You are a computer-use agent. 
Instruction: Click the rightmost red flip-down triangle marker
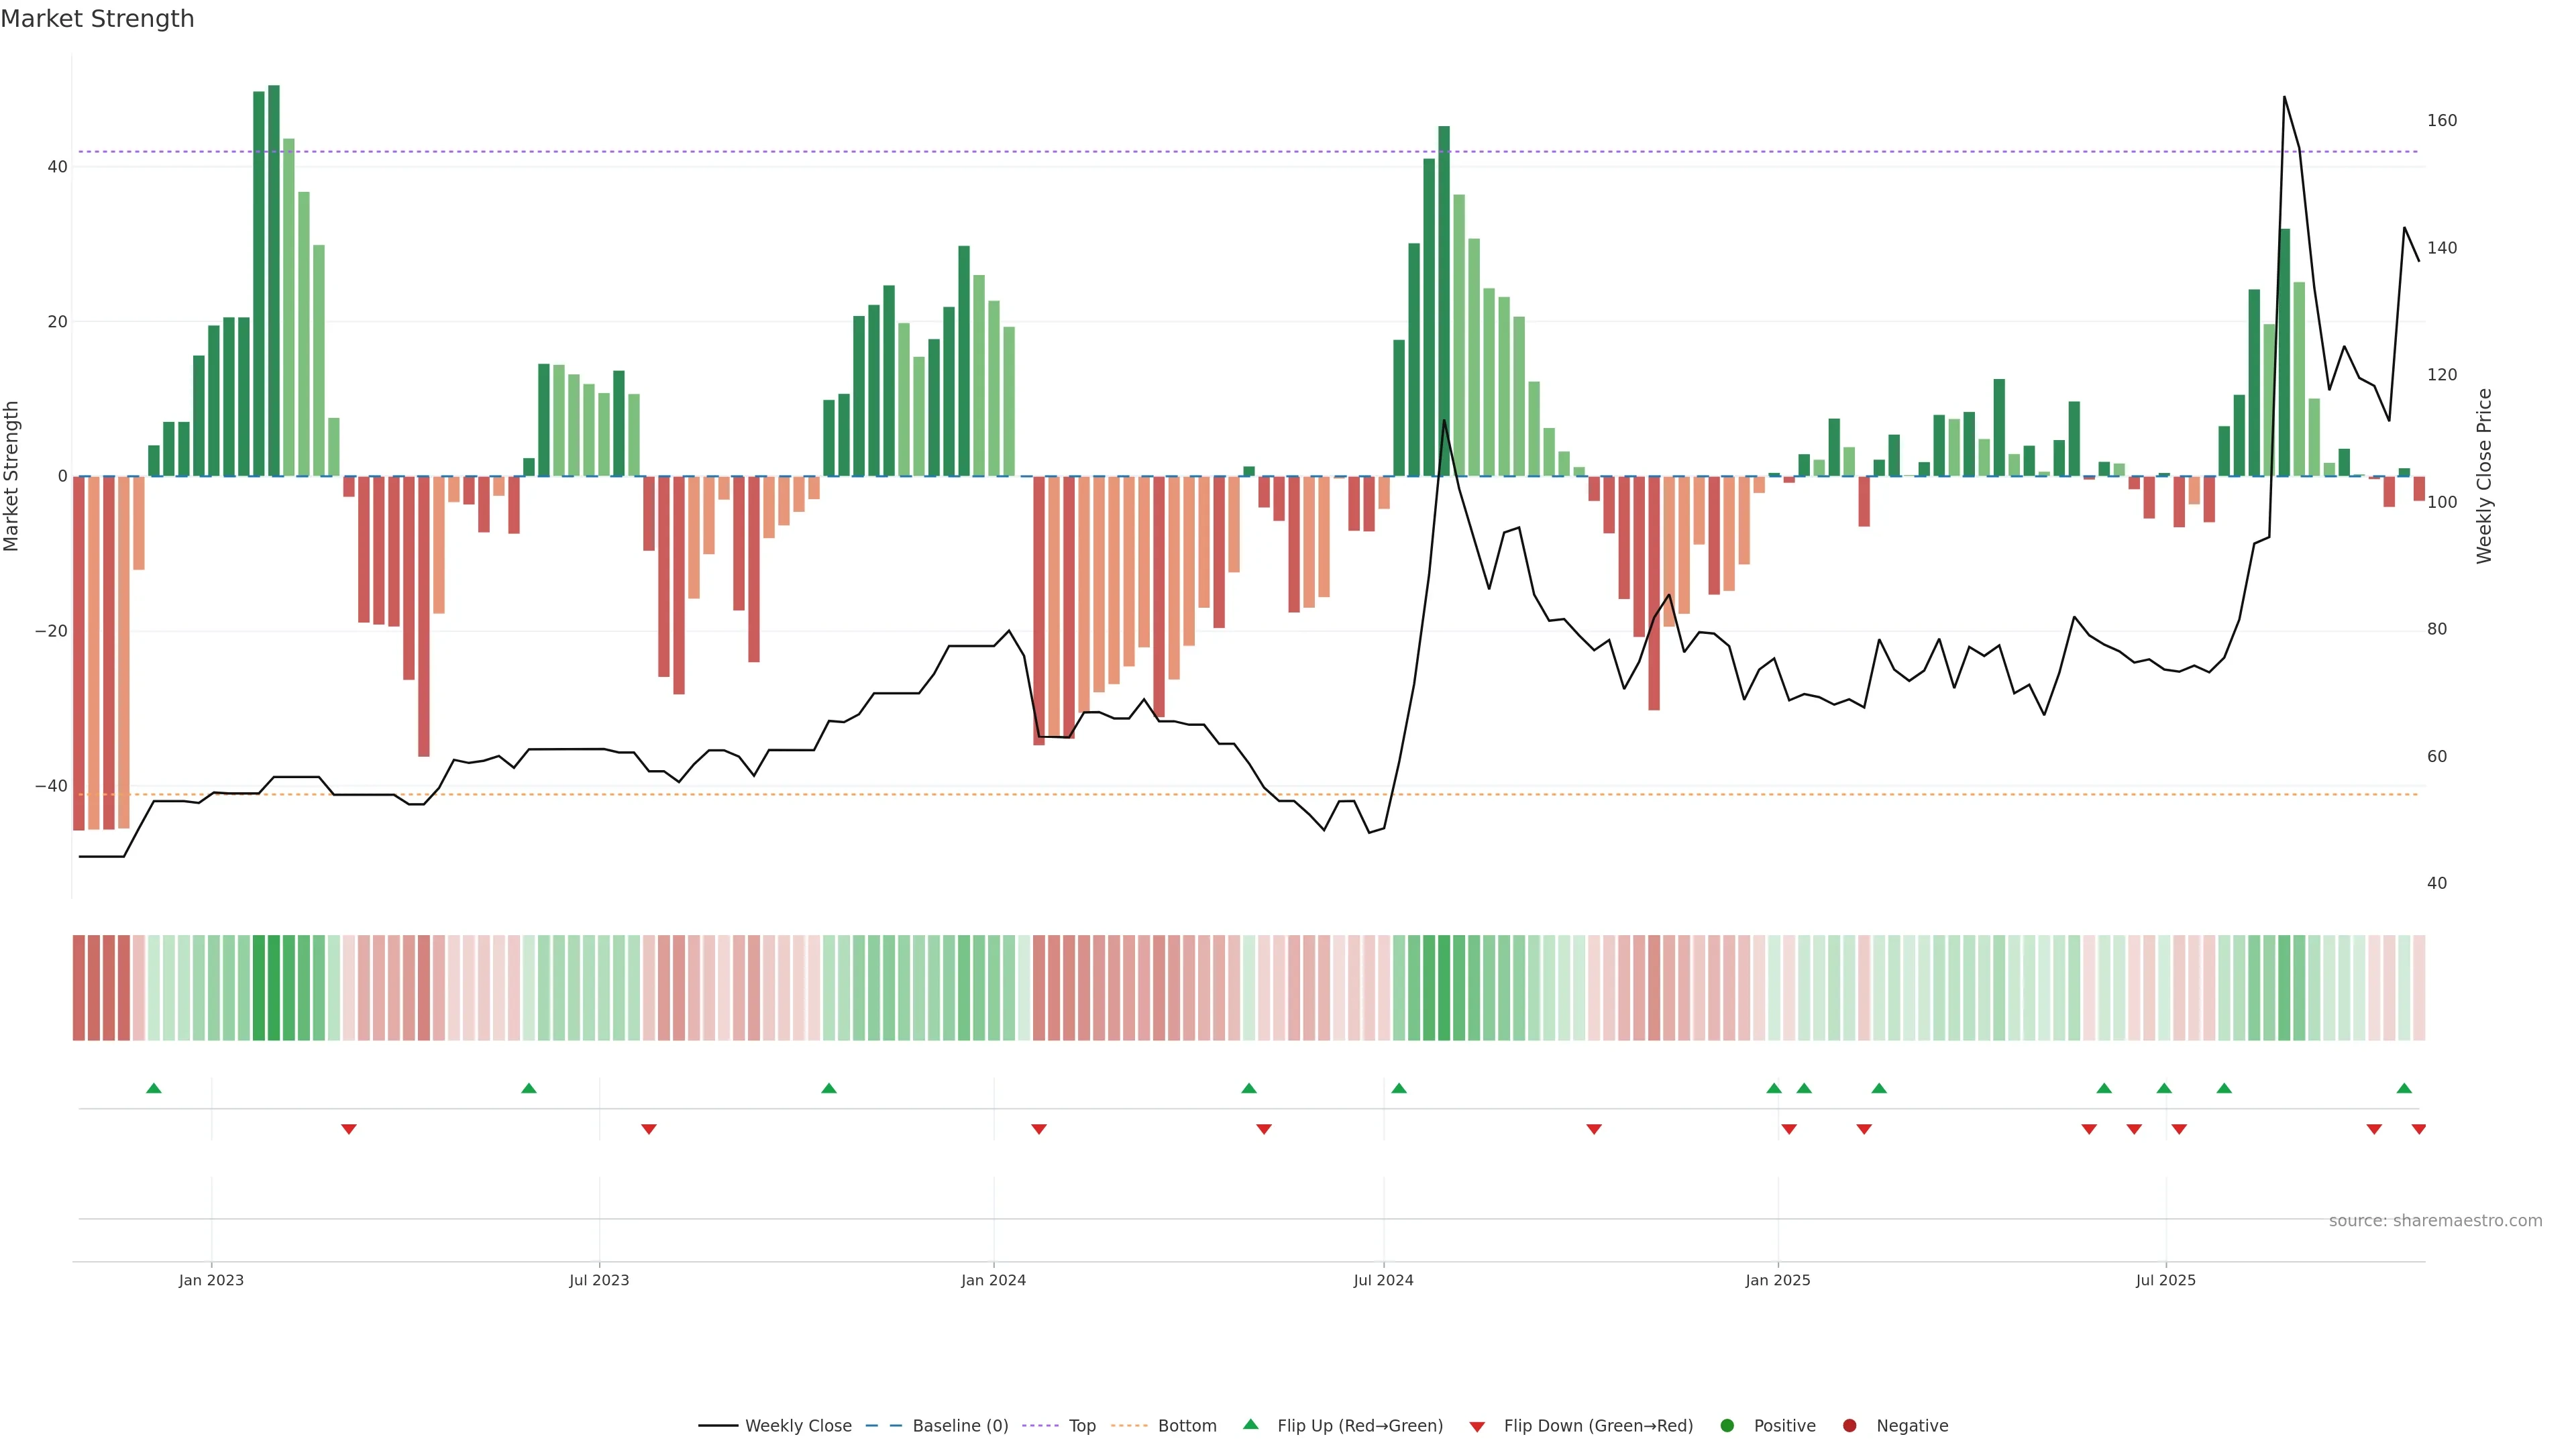(x=2418, y=1129)
